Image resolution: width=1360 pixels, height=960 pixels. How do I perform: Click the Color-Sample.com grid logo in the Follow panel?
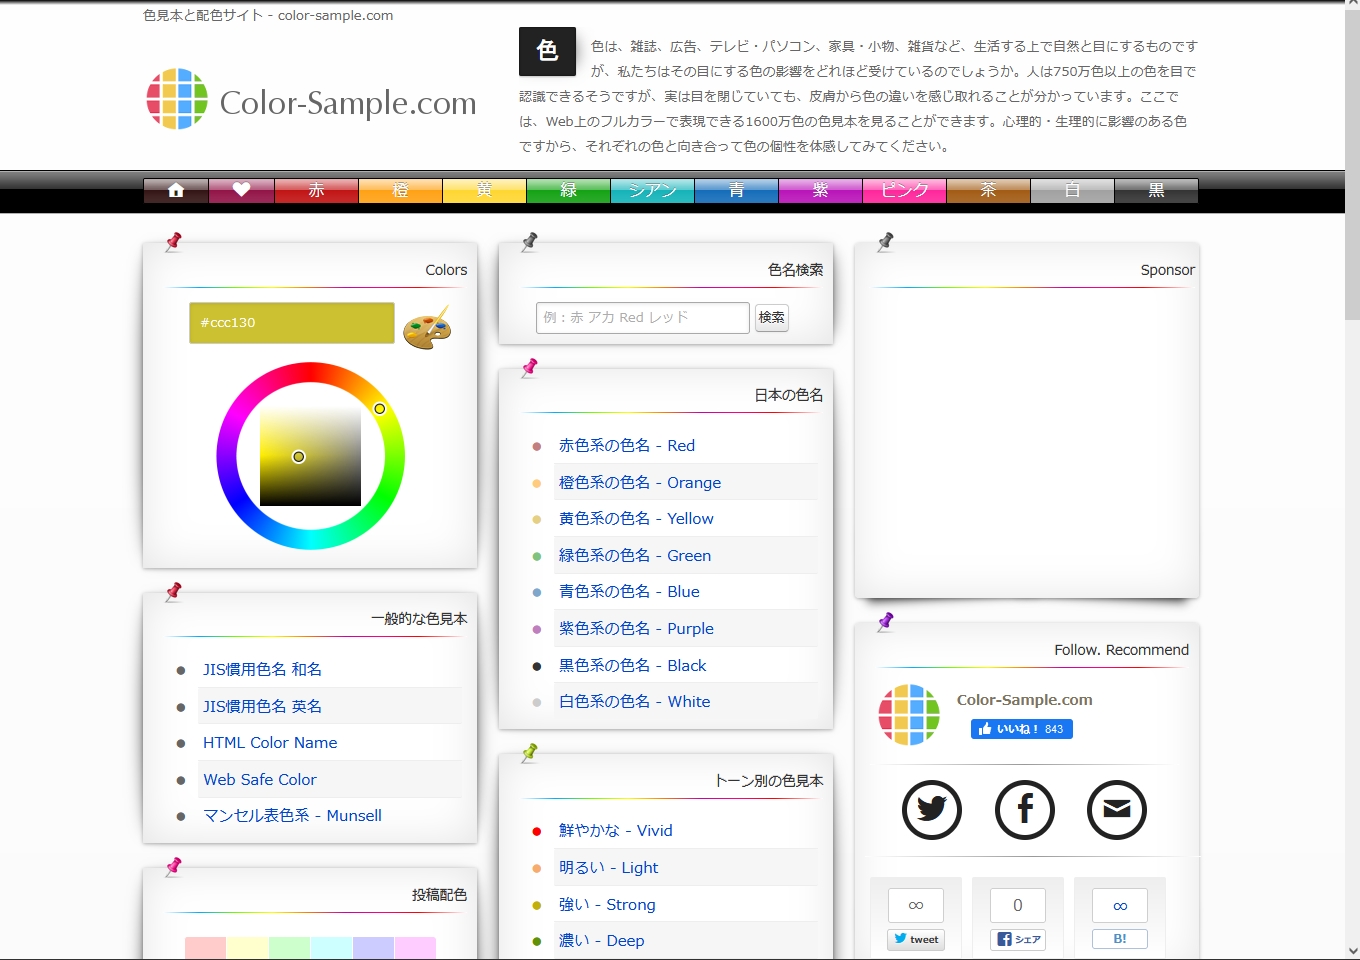tap(909, 714)
